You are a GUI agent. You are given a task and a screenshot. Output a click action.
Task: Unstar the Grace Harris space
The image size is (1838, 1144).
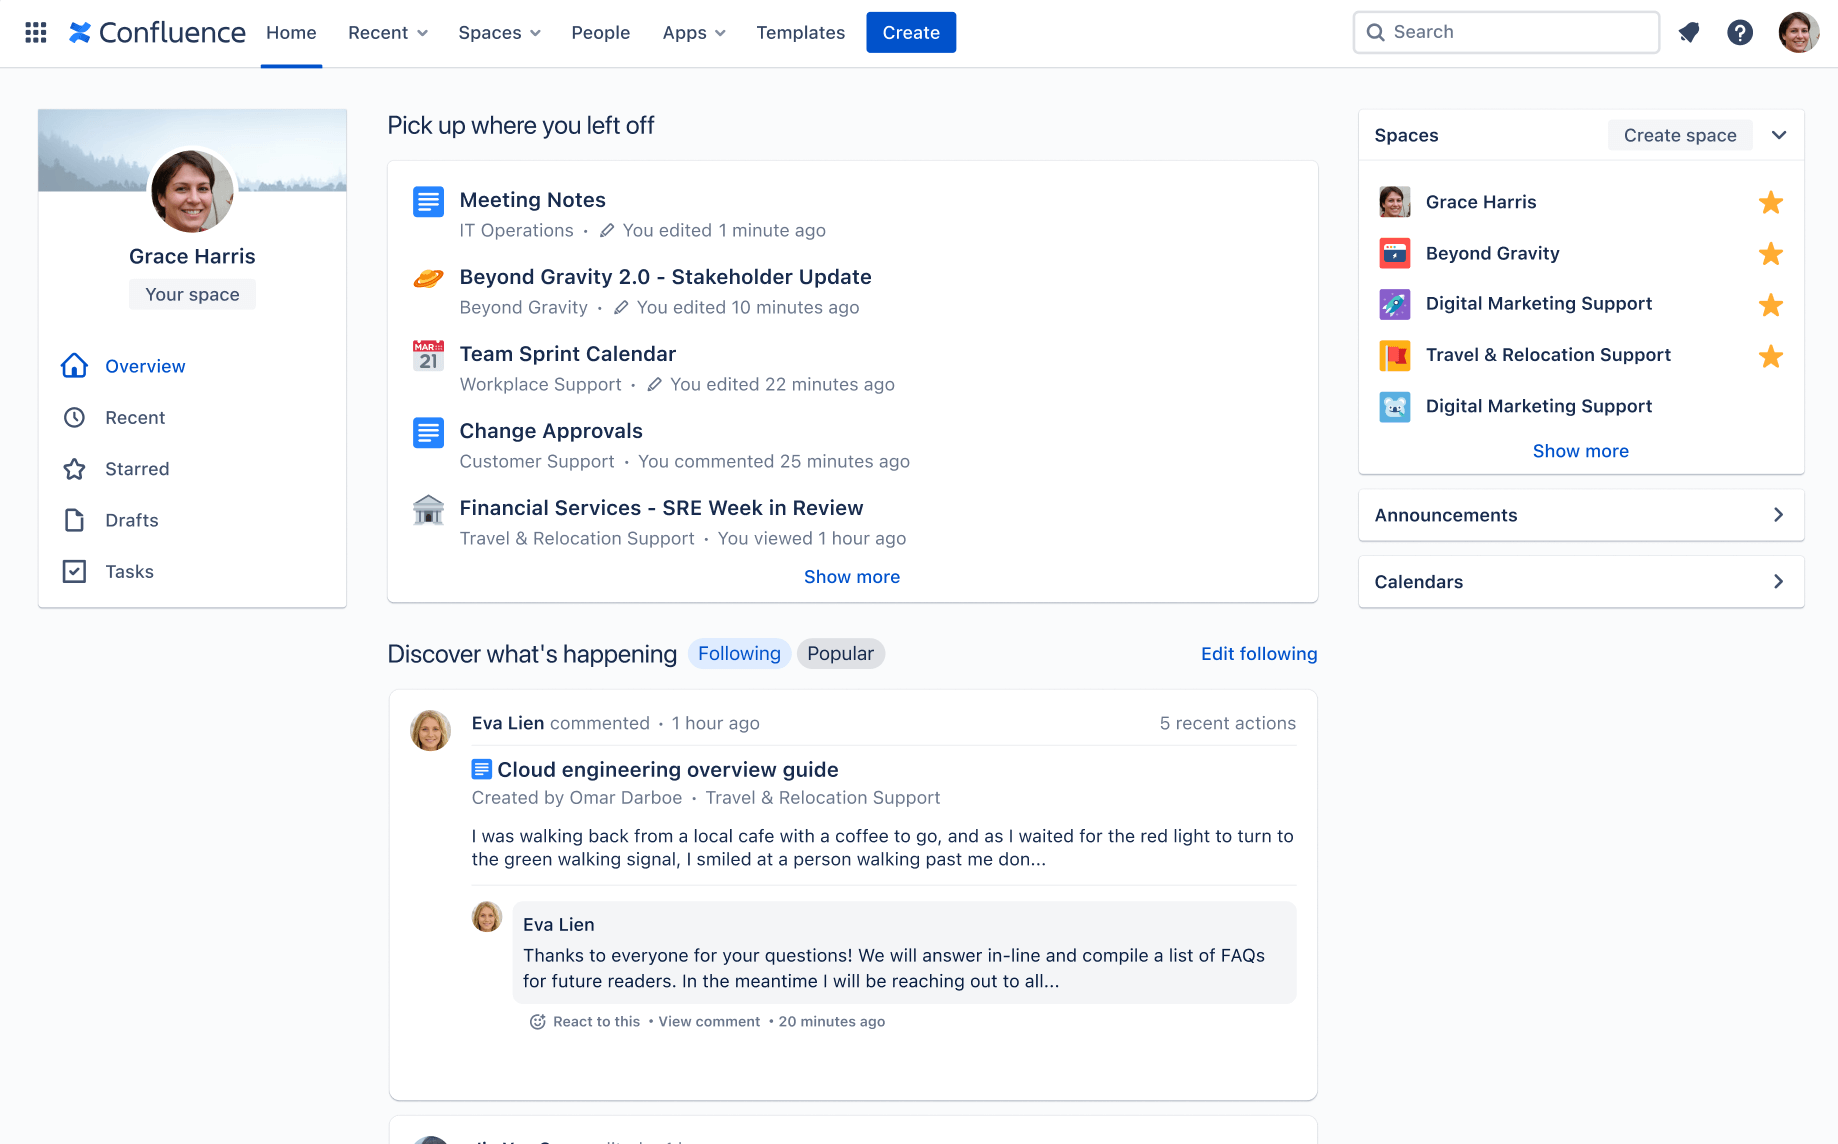coord(1771,202)
